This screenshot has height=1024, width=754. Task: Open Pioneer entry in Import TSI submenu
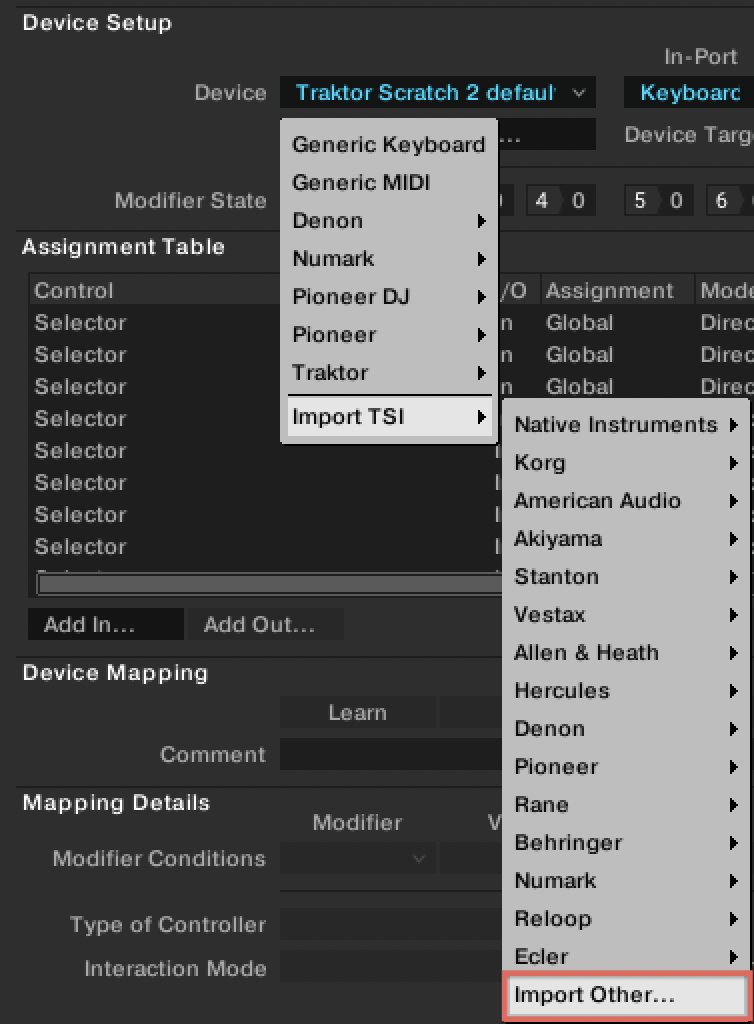(x=626, y=767)
